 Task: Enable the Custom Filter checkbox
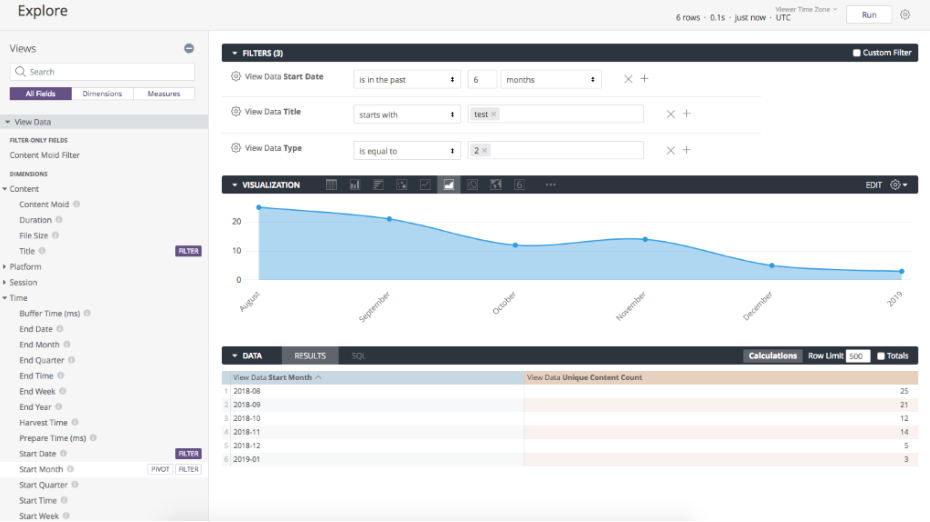(856, 53)
